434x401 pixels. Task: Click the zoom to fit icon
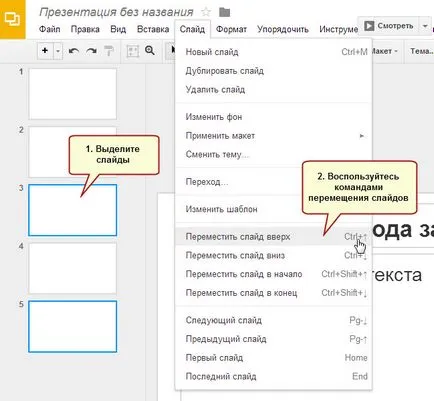click(x=132, y=51)
